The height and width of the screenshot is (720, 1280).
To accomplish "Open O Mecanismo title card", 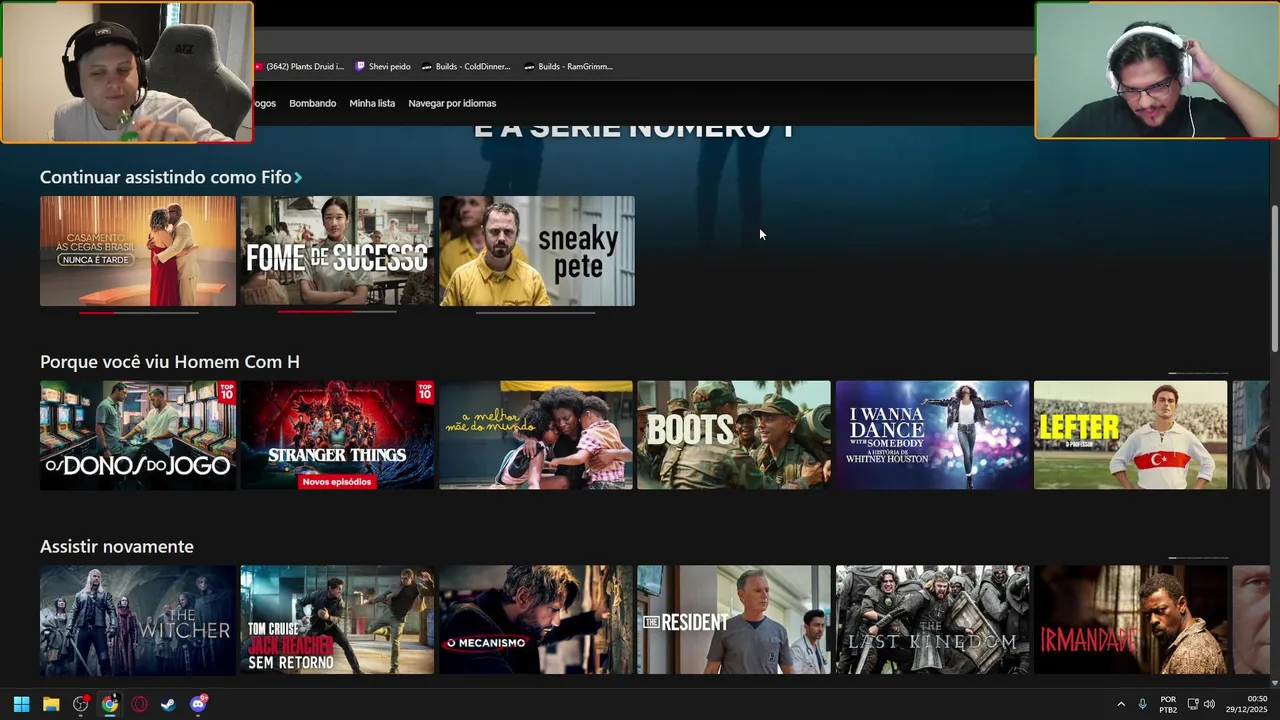I will pyautogui.click(x=536, y=620).
